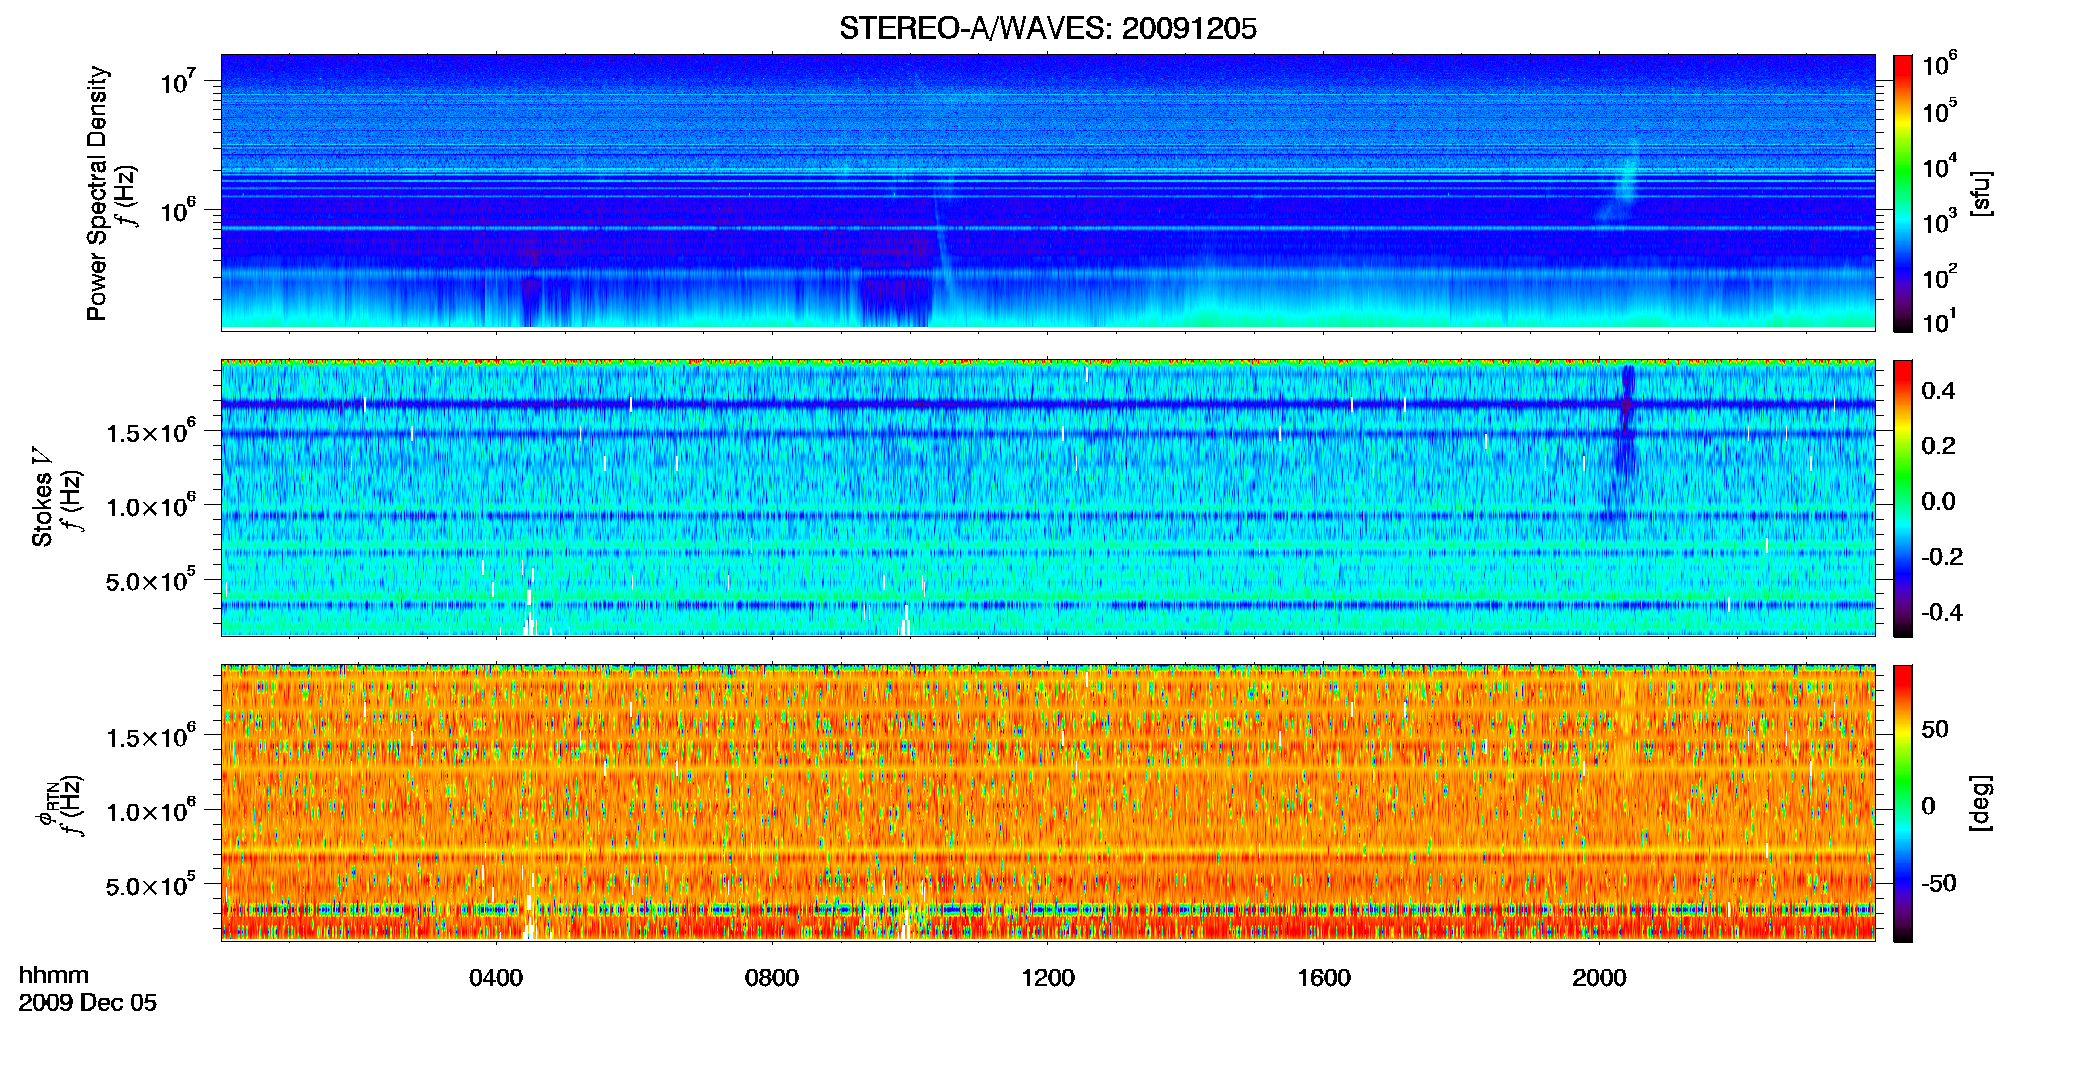The height and width of the screenshot is (1080, 2096).
Task: Select the [sfu] unit label
Action: 1982,193
